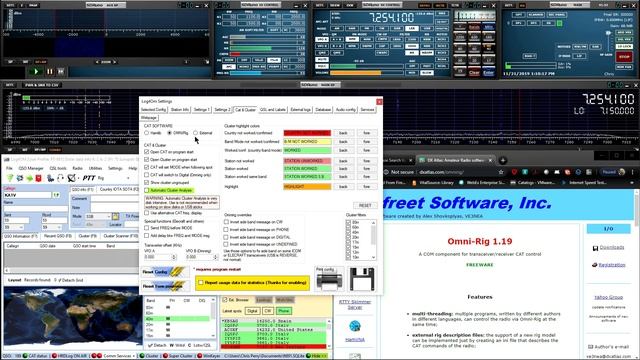Open the Database settings tab
The height and width of the screenshot is (360, 640).
pyautogui.click(x=323, y=110)
